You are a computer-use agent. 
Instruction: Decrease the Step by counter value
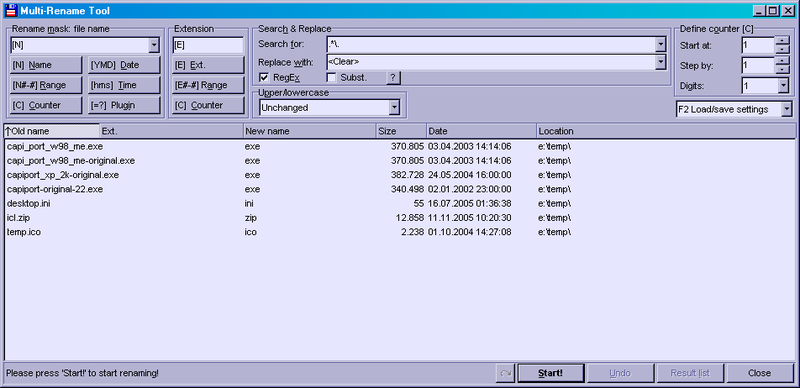click(x=782, y=69)
